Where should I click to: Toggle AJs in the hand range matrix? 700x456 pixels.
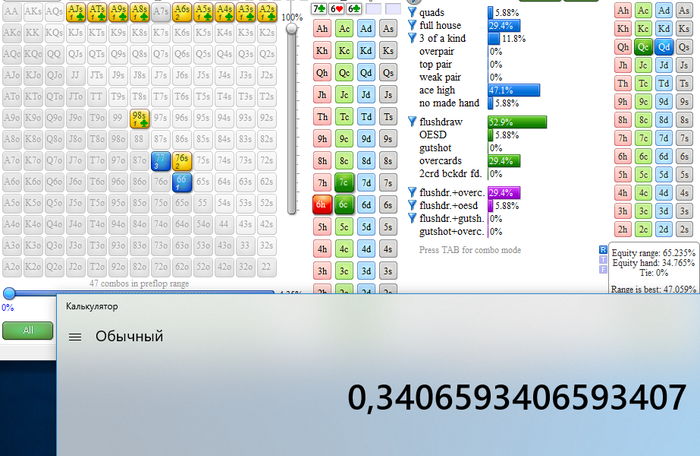(75, 12)
